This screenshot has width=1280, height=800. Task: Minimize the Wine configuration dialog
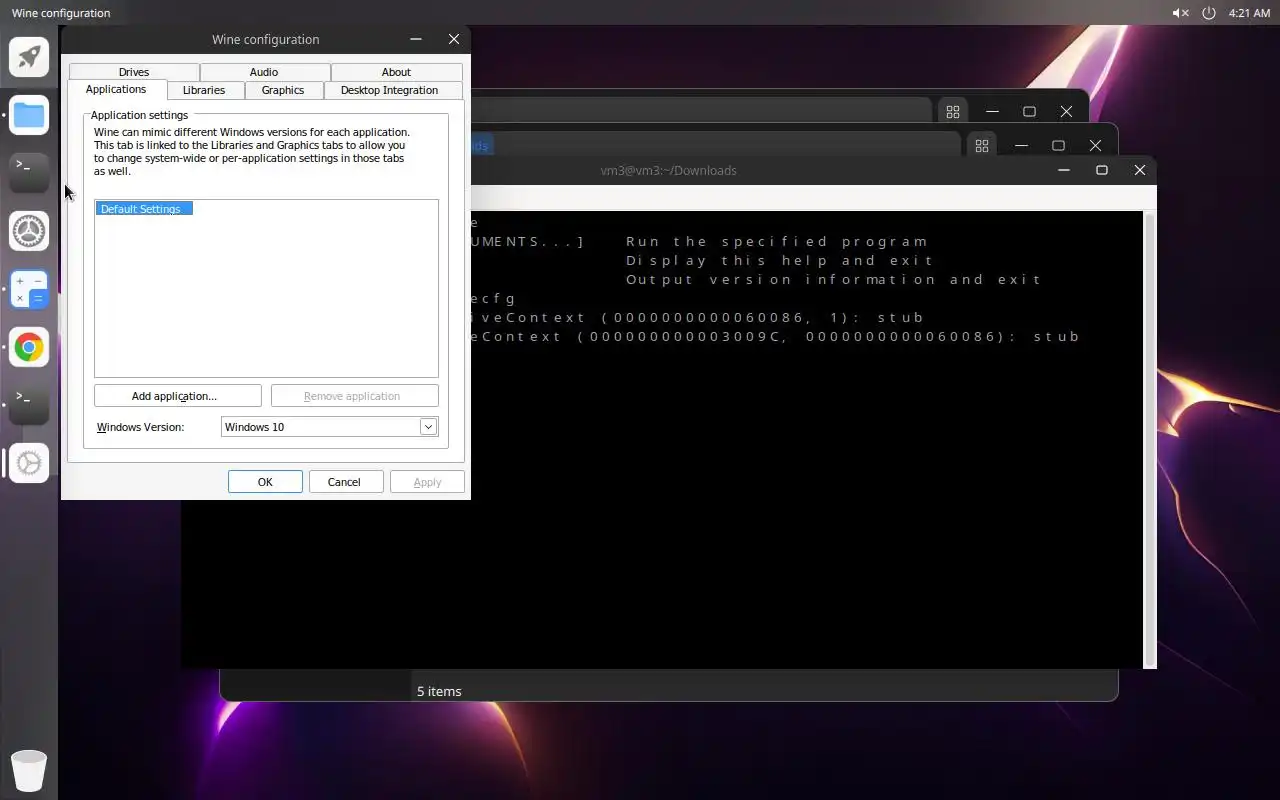pos(416,39)
